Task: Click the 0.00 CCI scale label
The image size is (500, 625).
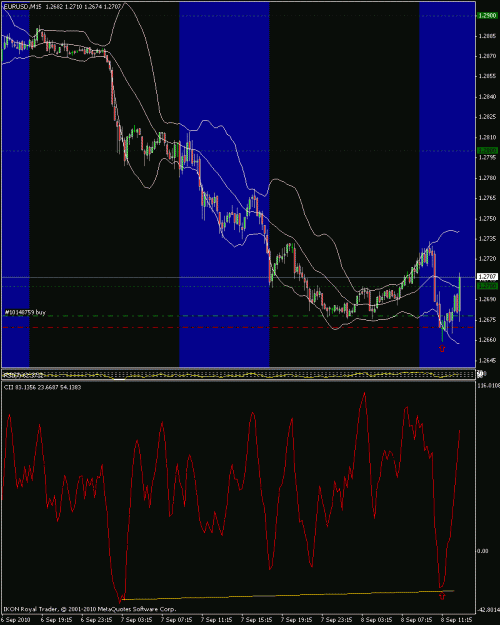Action: (482, 551)
